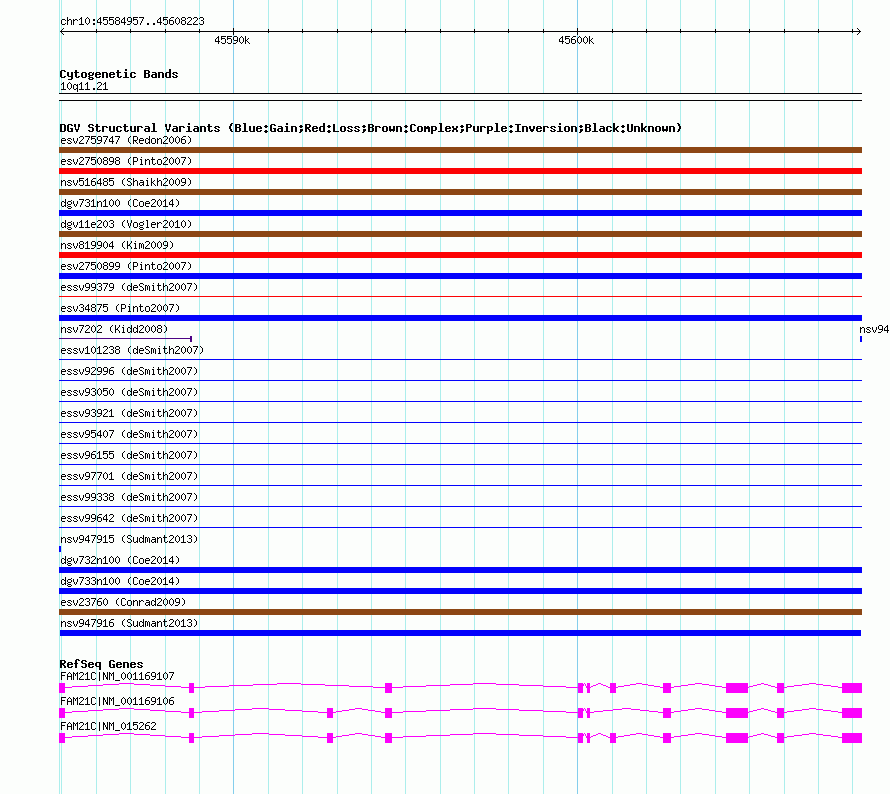Select the esv23760 (Conrad2009) brown bar
Image resolution: width=890 pixels, height=794 pixels.
[x=460, y=612]
